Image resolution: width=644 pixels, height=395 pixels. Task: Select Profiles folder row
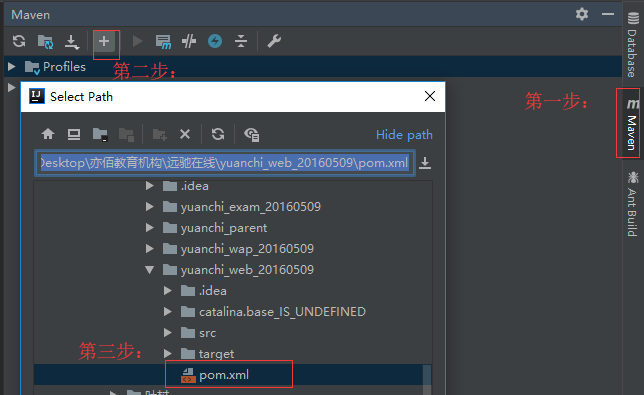coord(313,67)
